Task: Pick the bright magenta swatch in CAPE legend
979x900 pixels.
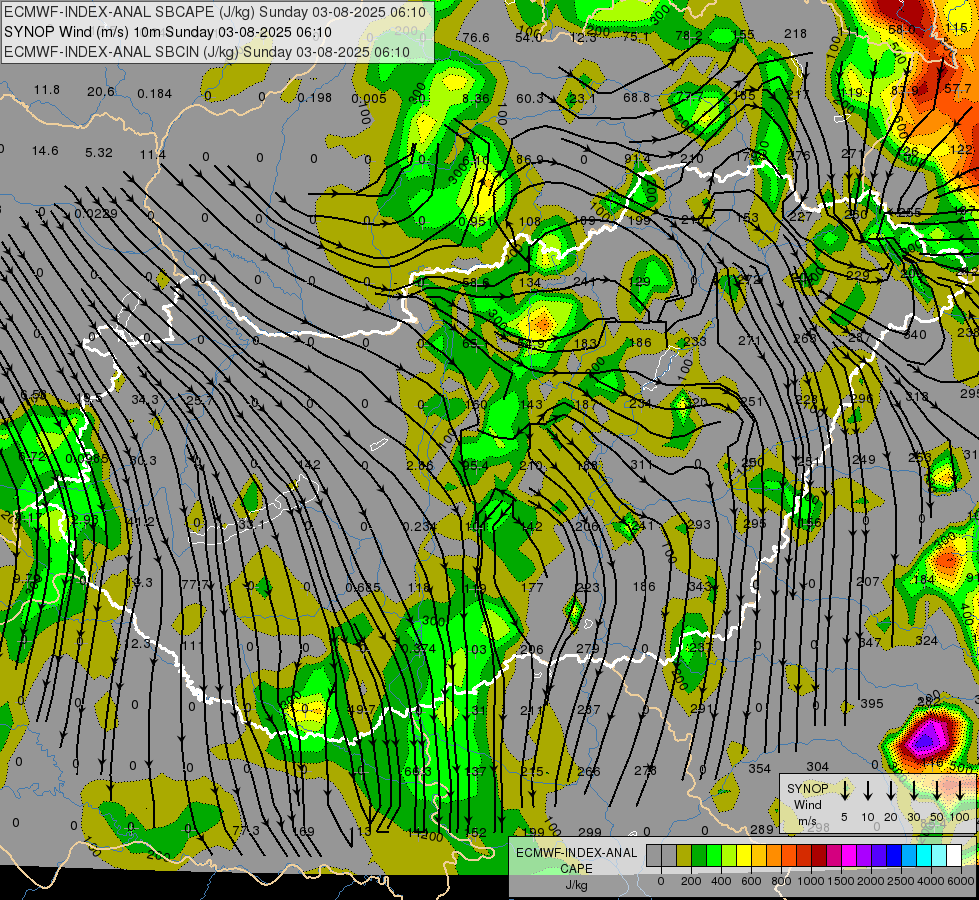Action: point(849,855)
